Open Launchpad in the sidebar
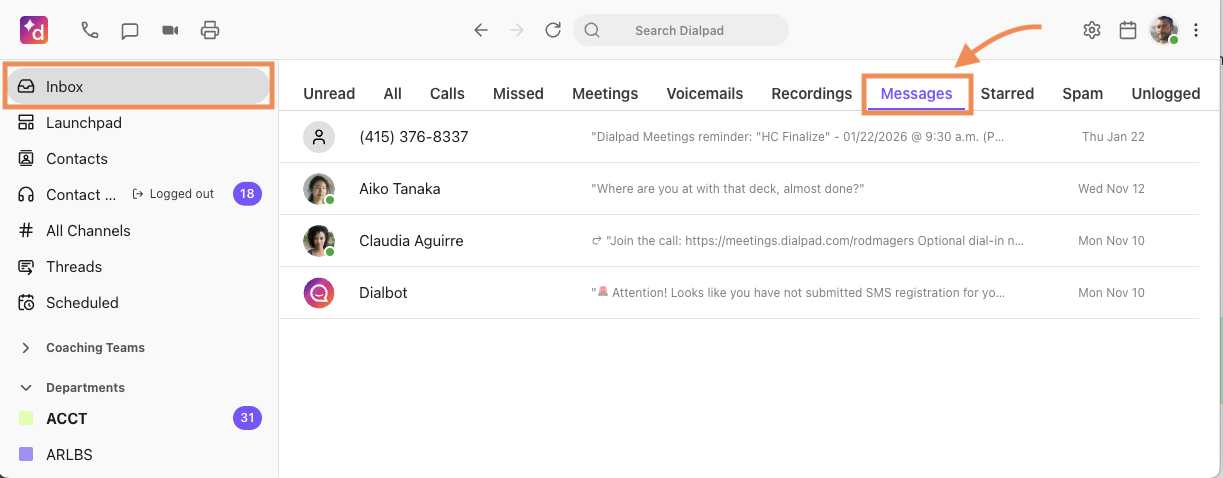Viewport: 1223px width, 478px height. pos(139,123)
